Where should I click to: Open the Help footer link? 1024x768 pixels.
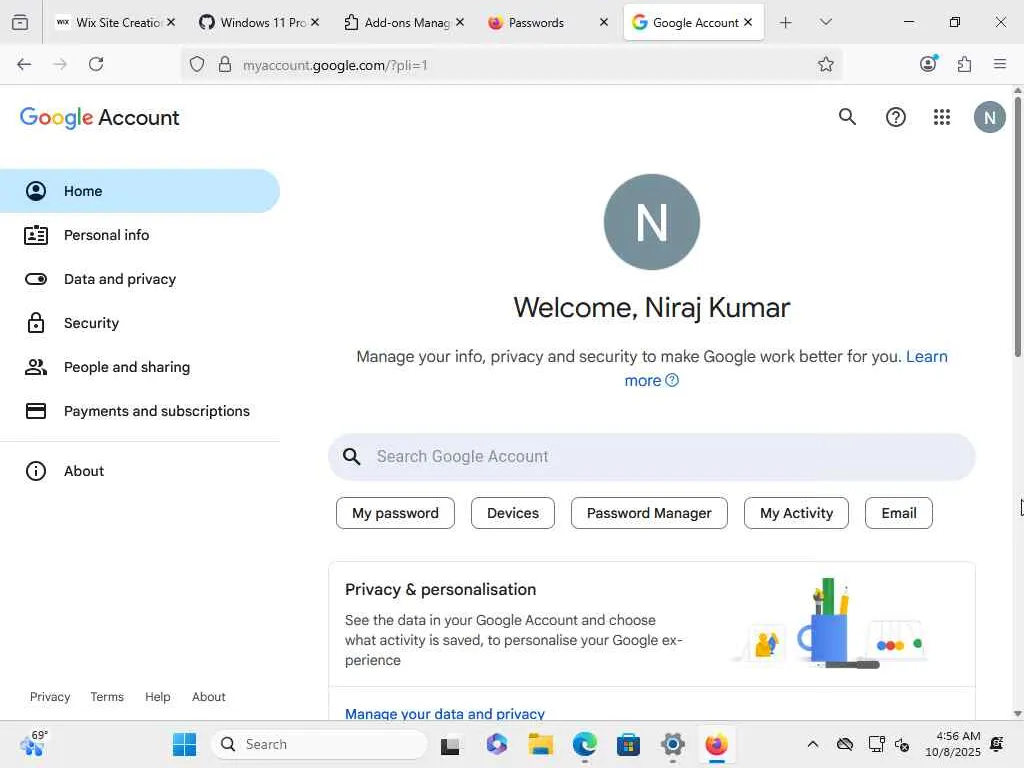157,697
